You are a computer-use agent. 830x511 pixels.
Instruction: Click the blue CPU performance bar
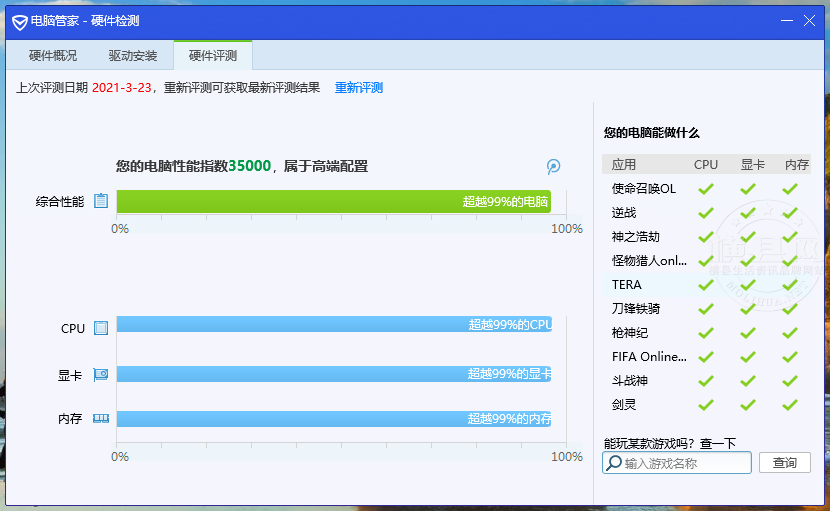[334, 324]
